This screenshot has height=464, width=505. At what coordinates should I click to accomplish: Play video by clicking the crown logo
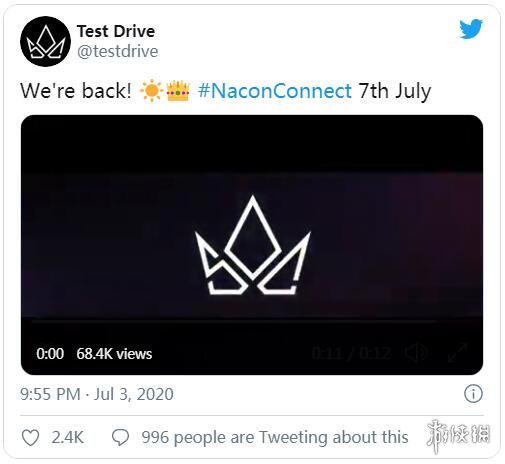click(x=252, y=245)
